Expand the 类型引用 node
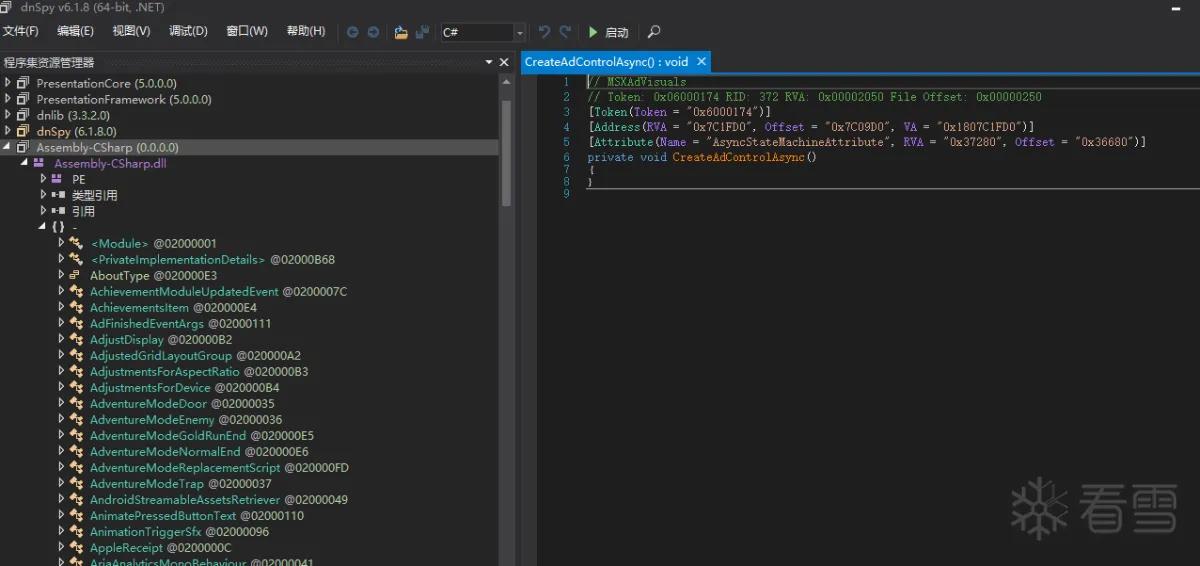 pyautogui.click(x=43, y=195)
